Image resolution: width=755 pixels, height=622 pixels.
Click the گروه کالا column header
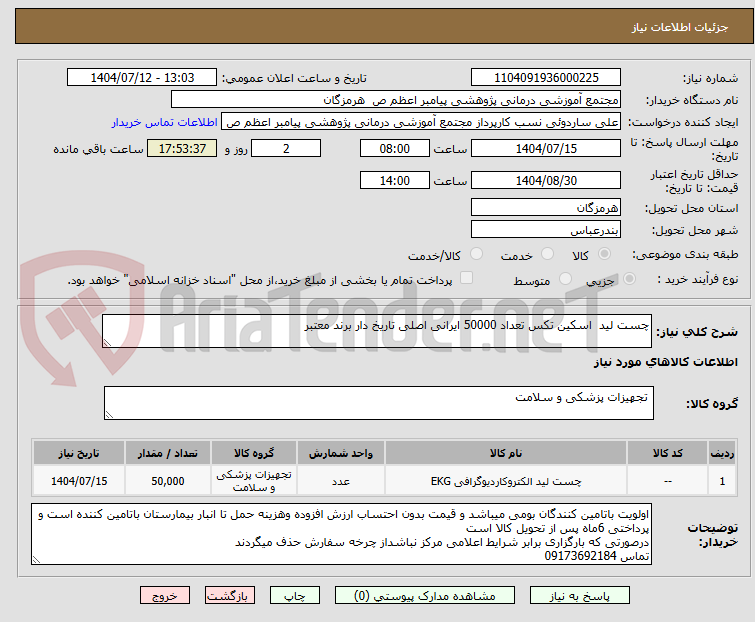coord(254,453)
